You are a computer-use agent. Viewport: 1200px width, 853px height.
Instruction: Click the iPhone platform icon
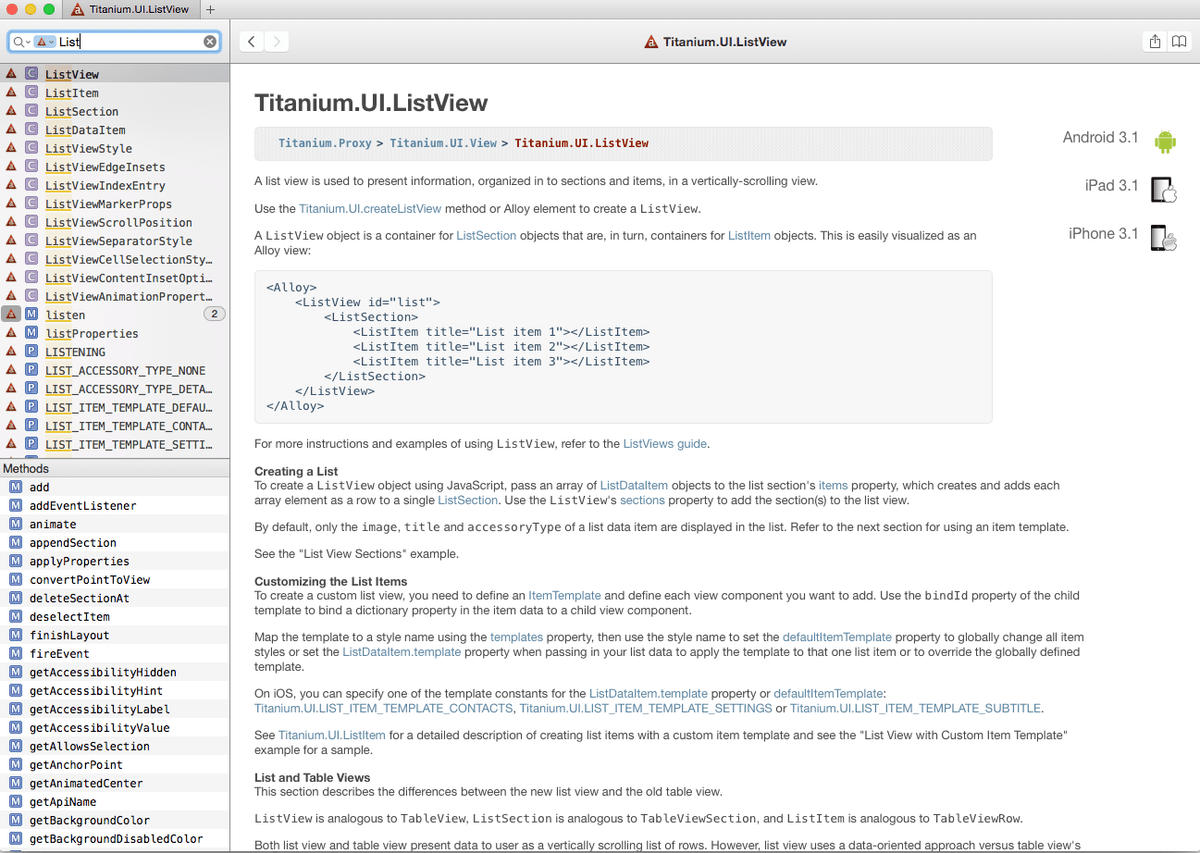[1163, 237]
